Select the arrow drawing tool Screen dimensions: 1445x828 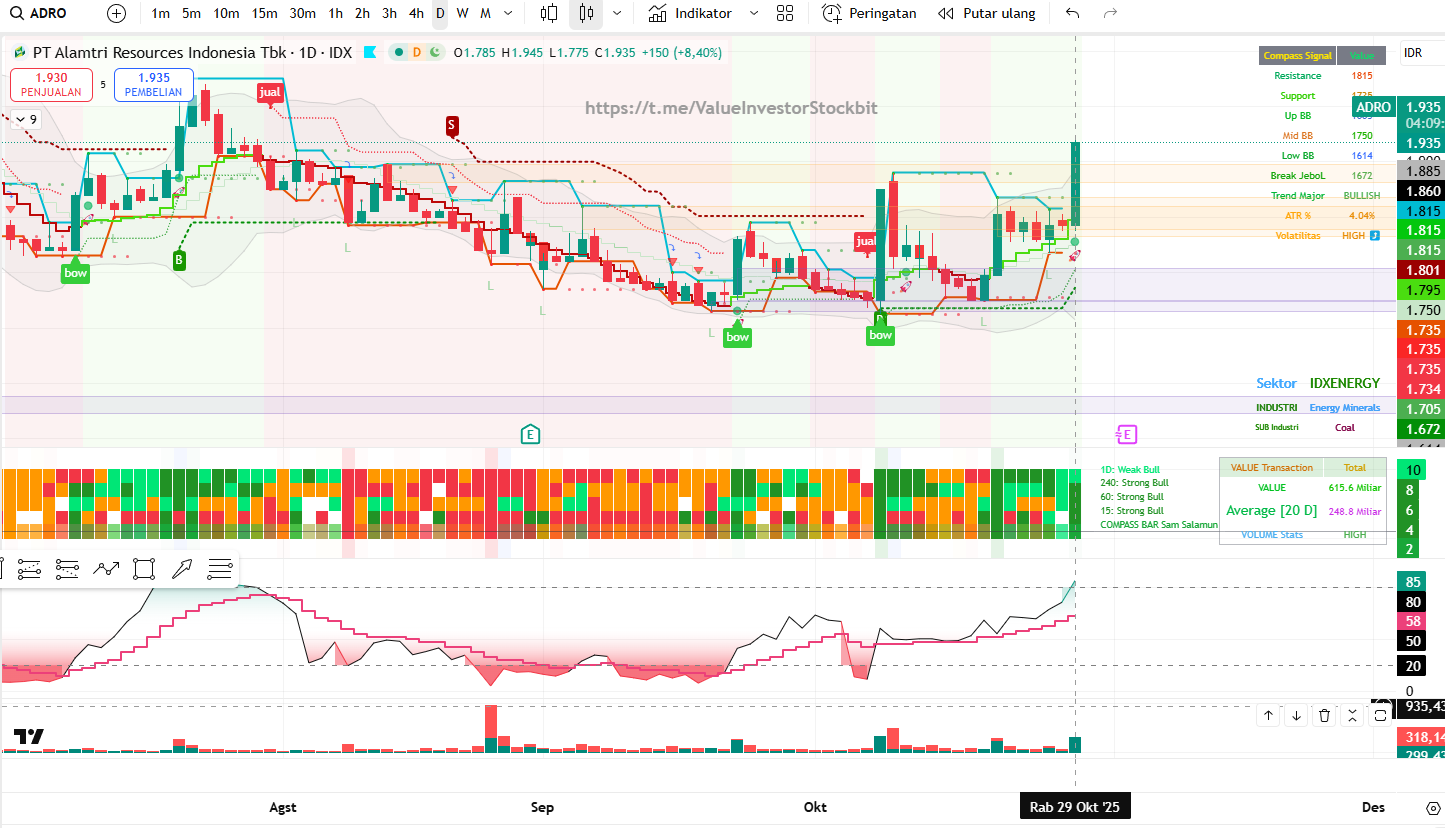pyautogui.click(x=182, y=569)
